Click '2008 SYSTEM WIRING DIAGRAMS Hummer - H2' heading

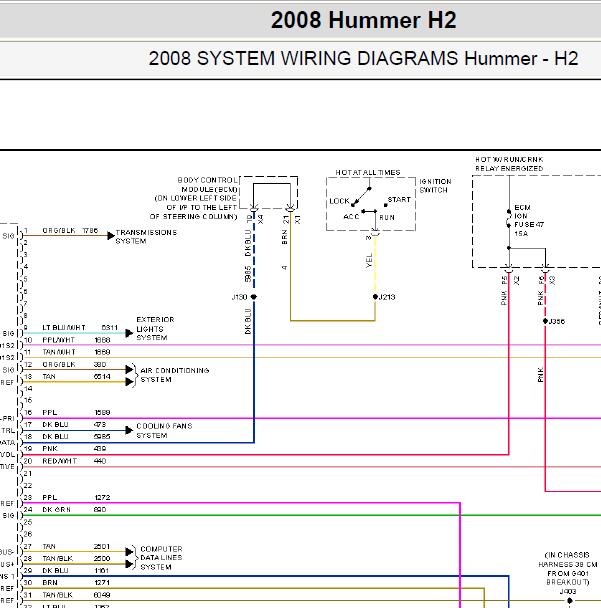pos(363,59)
